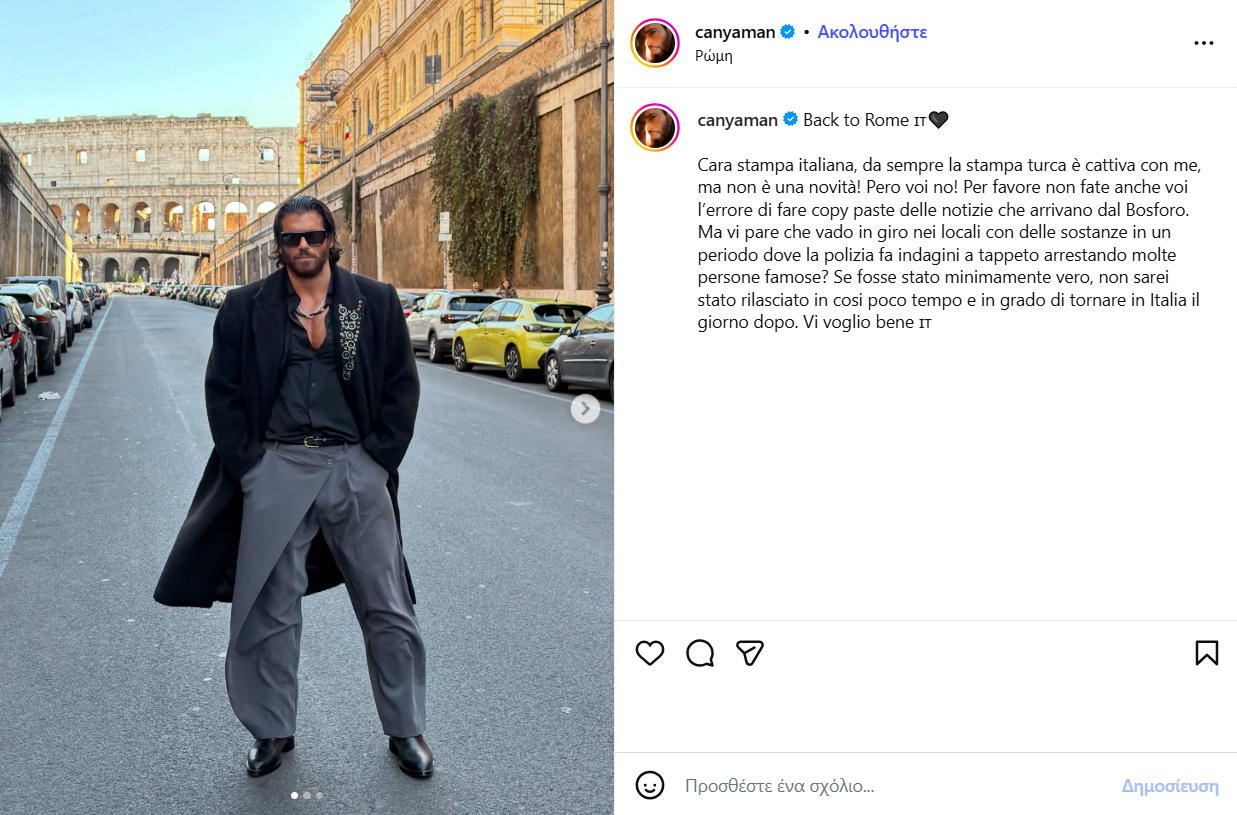The width and height of the screenshot is (1237, 815).
Task: Click the verified badge beside header username
Action: [x=788, y=32]
